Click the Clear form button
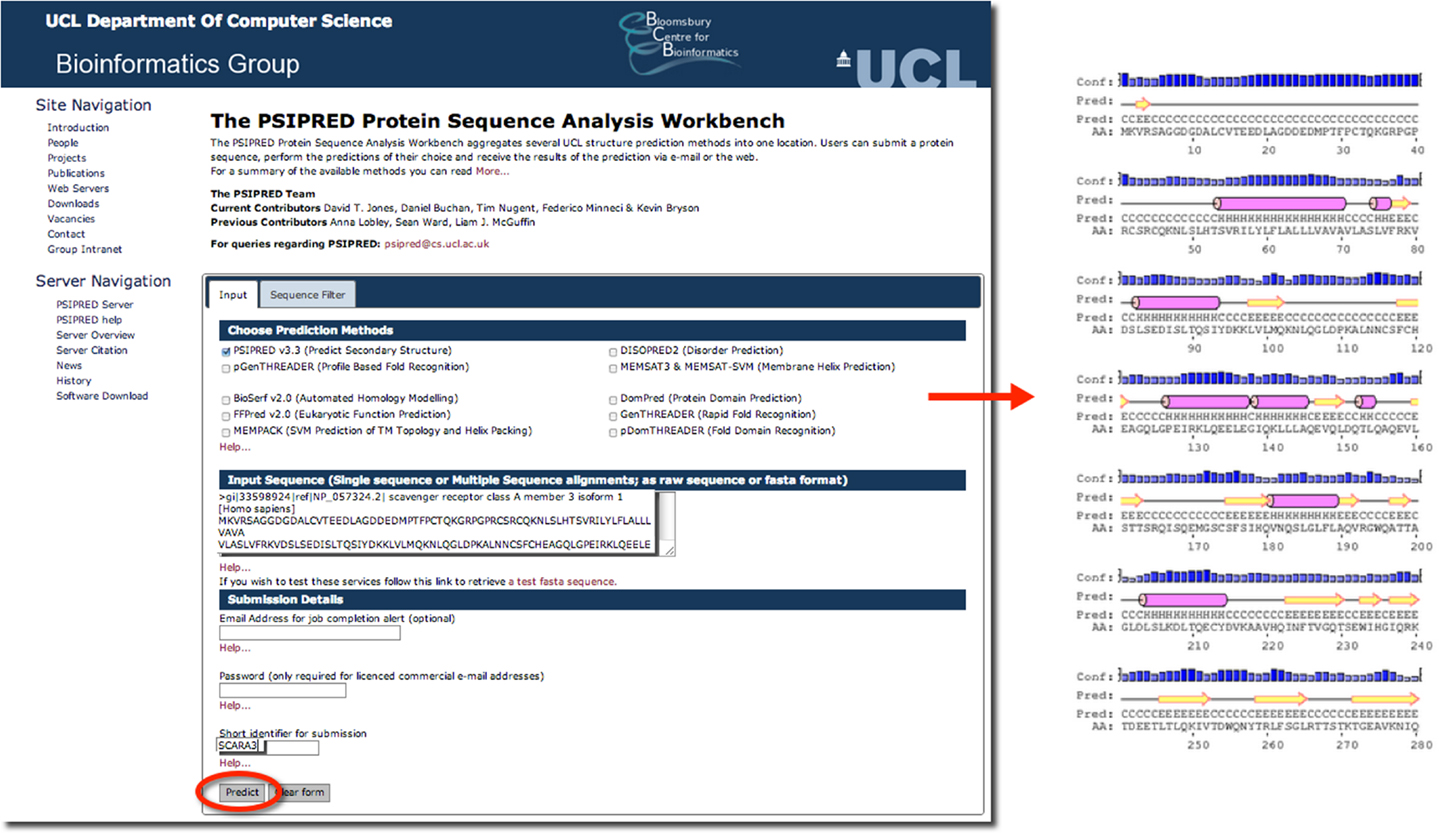The image size is (1439, 835). pos(300,793)
